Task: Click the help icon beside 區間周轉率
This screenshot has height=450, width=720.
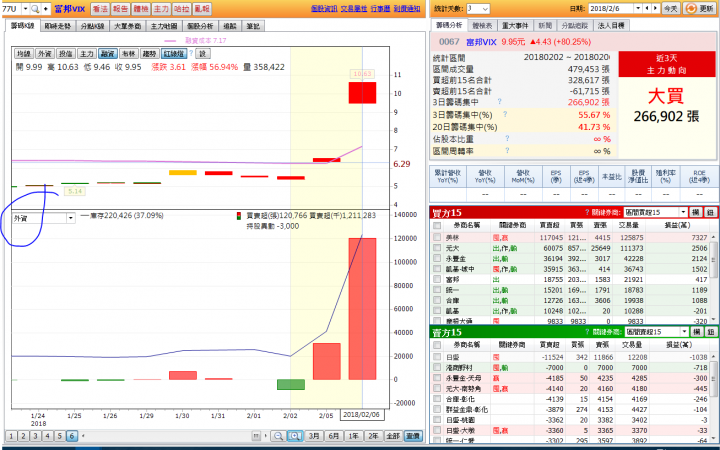Action: click(x=507, y=150)
